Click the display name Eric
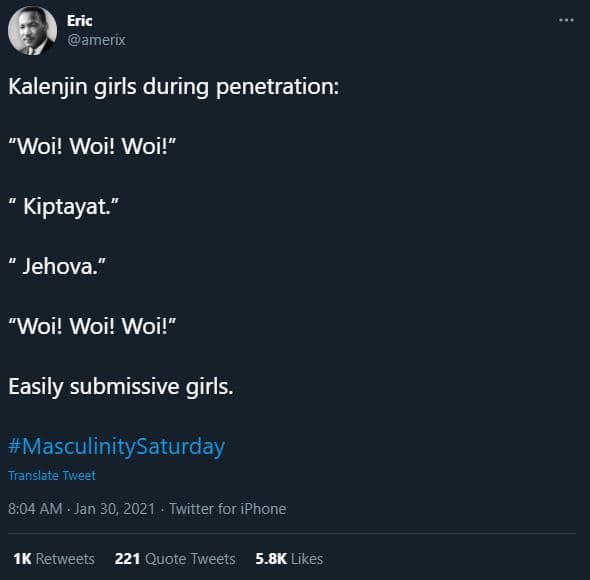Viewport: 590px width, 580px height. tap(79, 21)
